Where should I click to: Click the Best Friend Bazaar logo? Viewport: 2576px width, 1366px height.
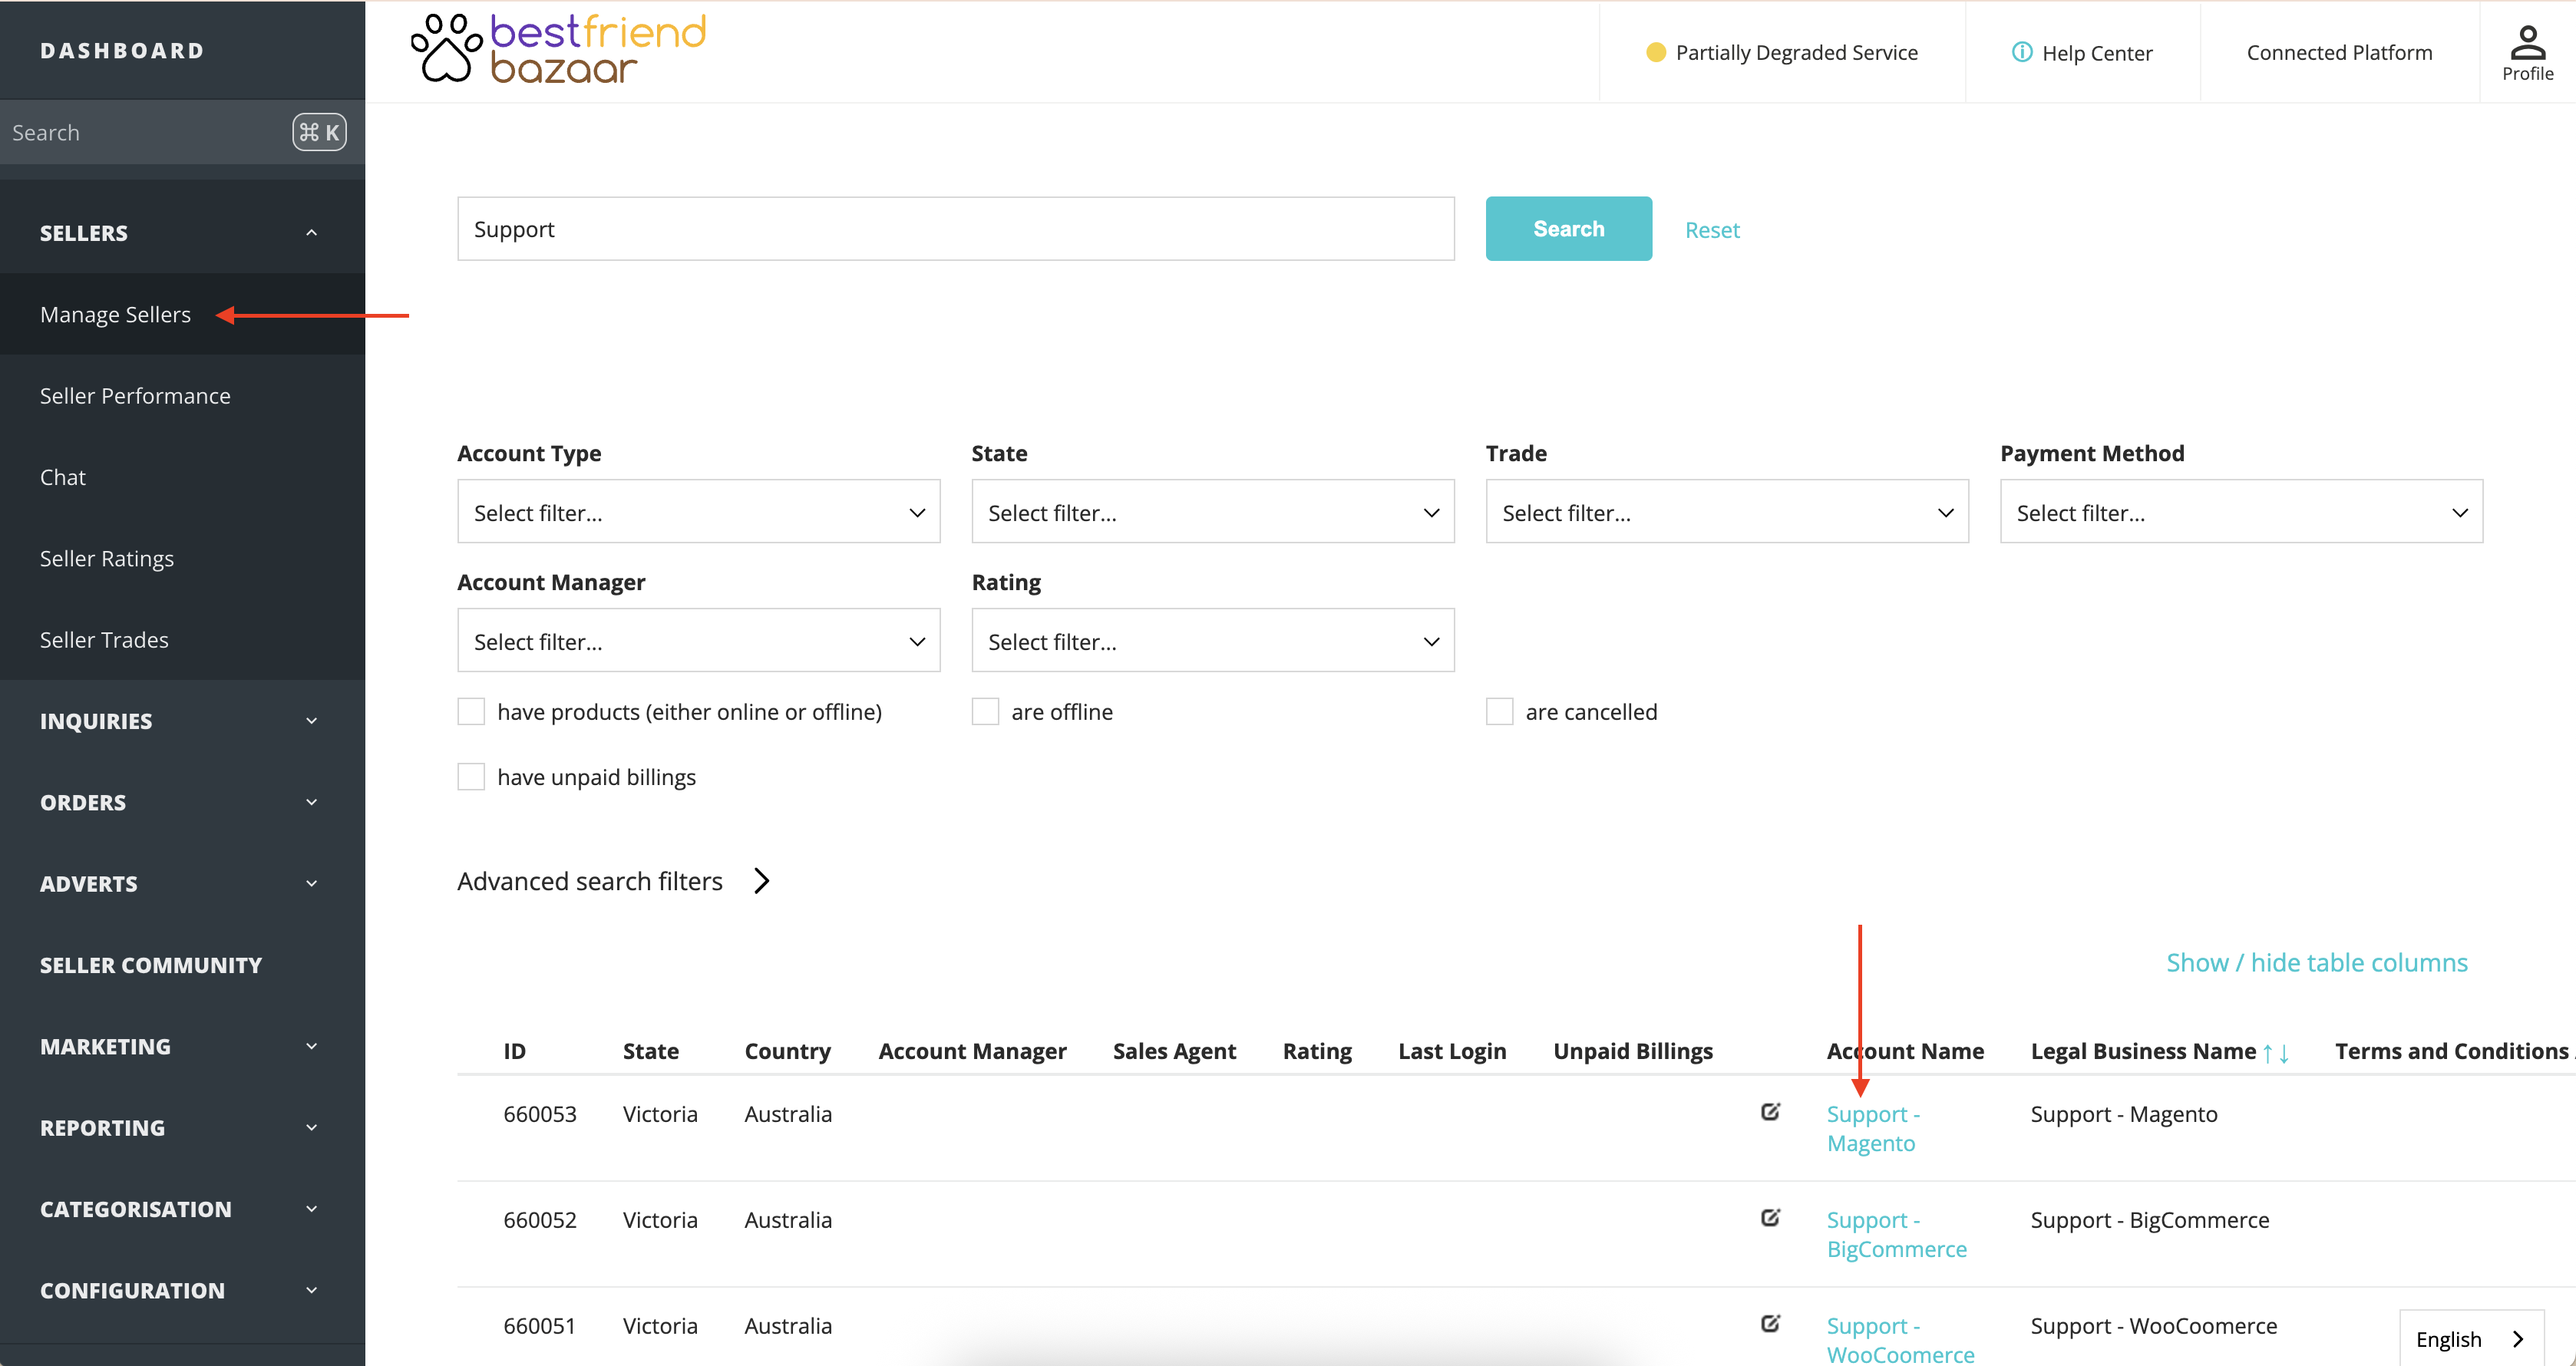pos(558,49)
